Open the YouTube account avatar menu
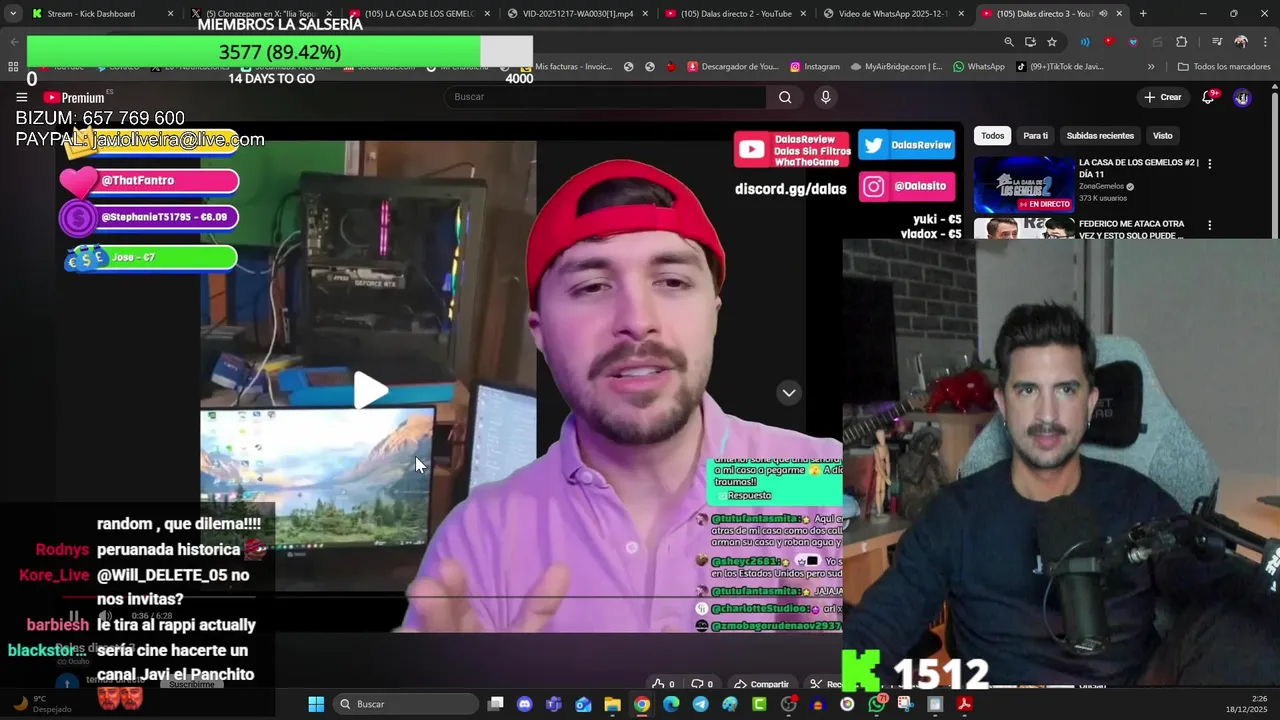 tap(1242, 97)
